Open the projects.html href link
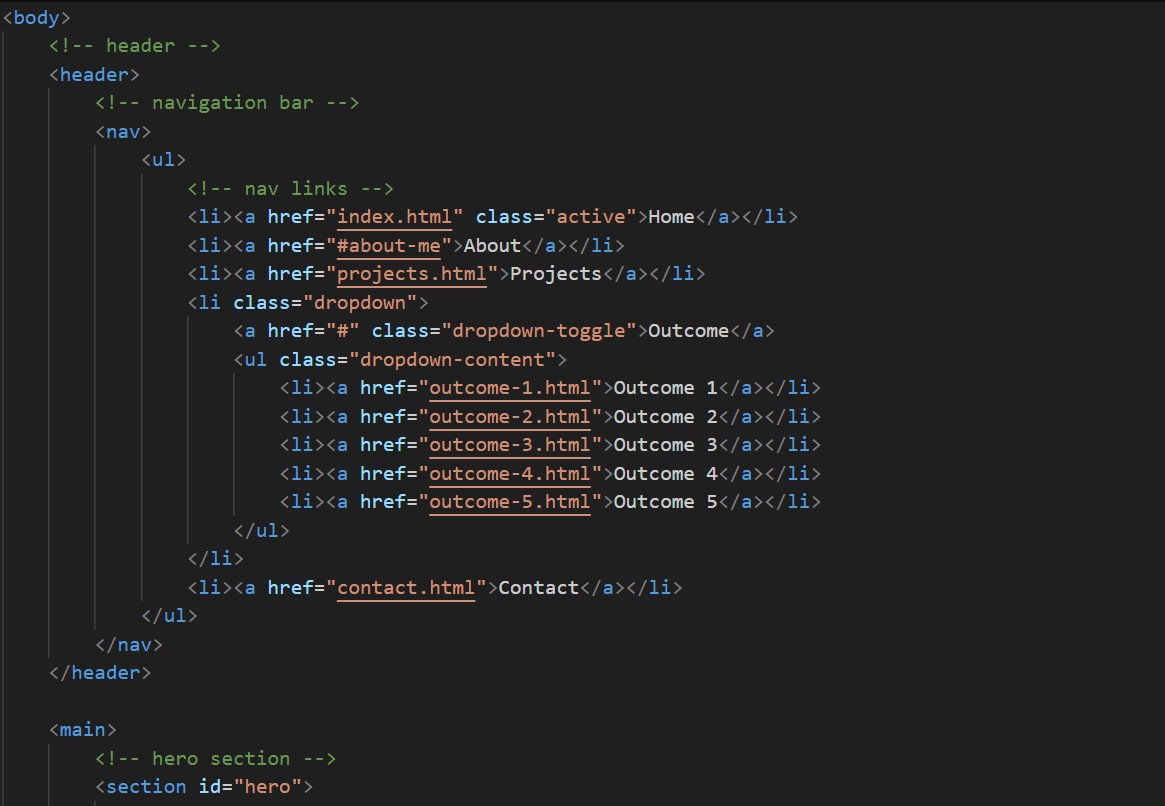 click(411, 274)
